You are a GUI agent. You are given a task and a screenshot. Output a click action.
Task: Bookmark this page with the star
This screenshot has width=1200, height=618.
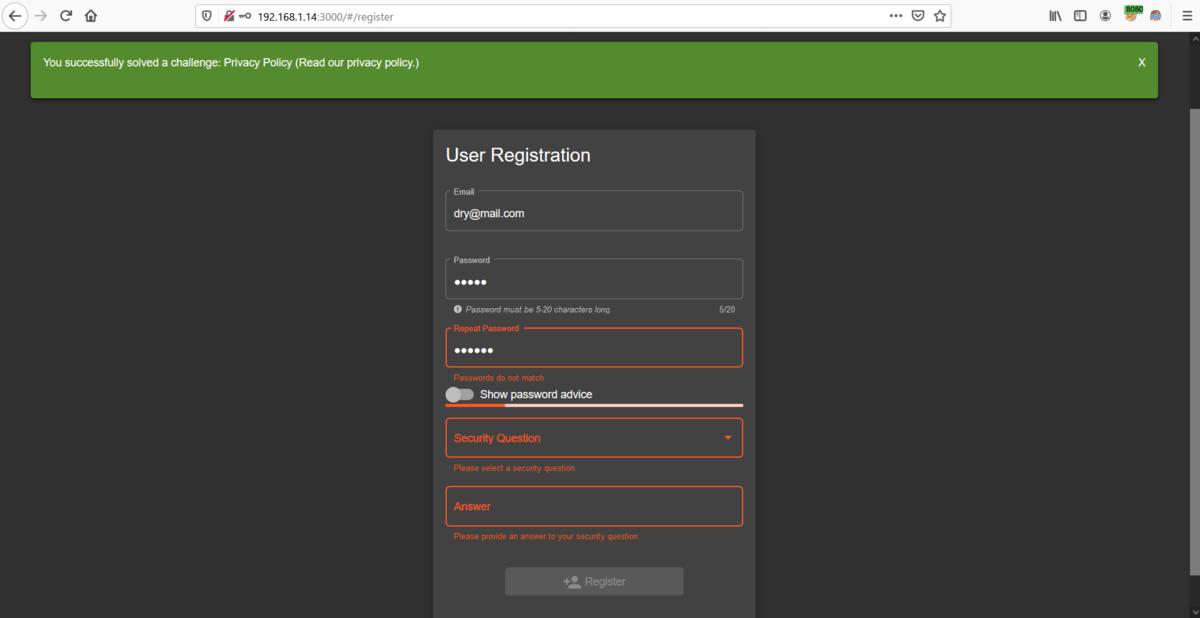tap(939, 16)
